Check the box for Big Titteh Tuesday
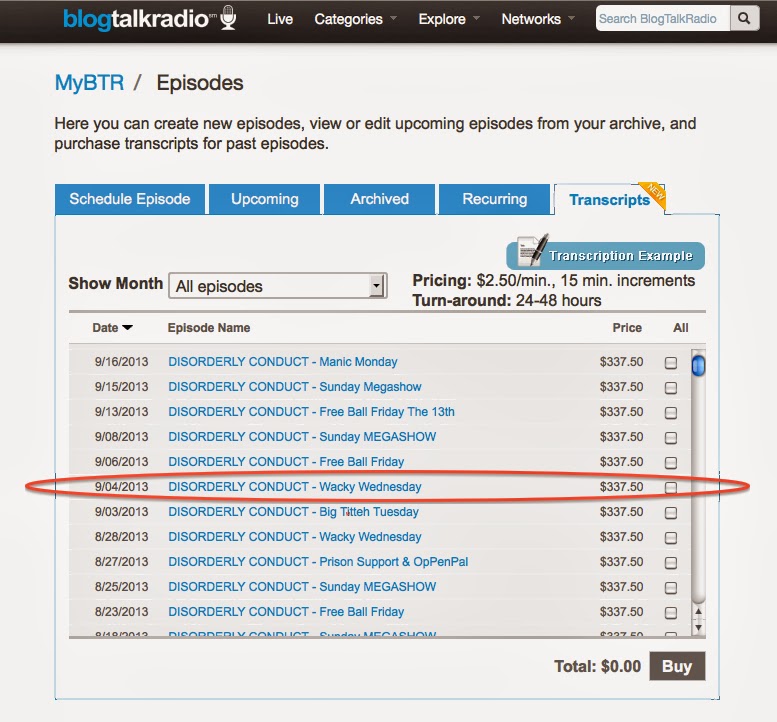This screenshot has height=722, width=777. pyautogui.click(x=670, y=513)
